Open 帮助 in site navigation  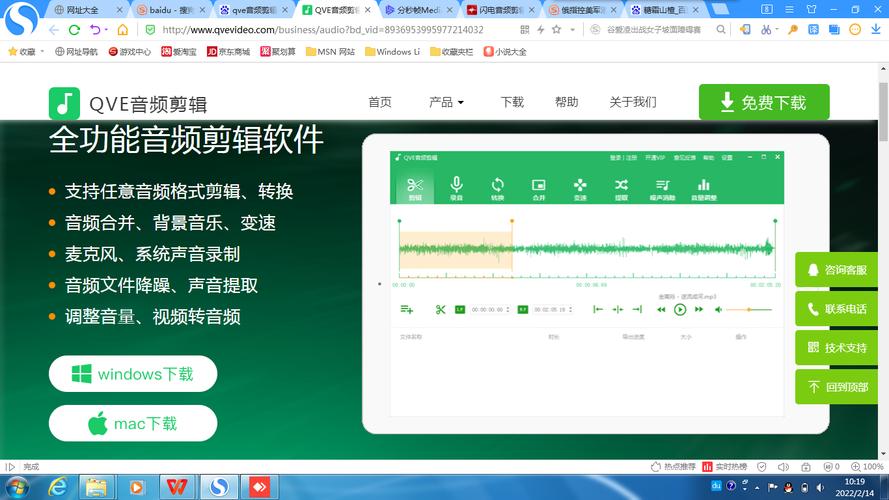566,102
